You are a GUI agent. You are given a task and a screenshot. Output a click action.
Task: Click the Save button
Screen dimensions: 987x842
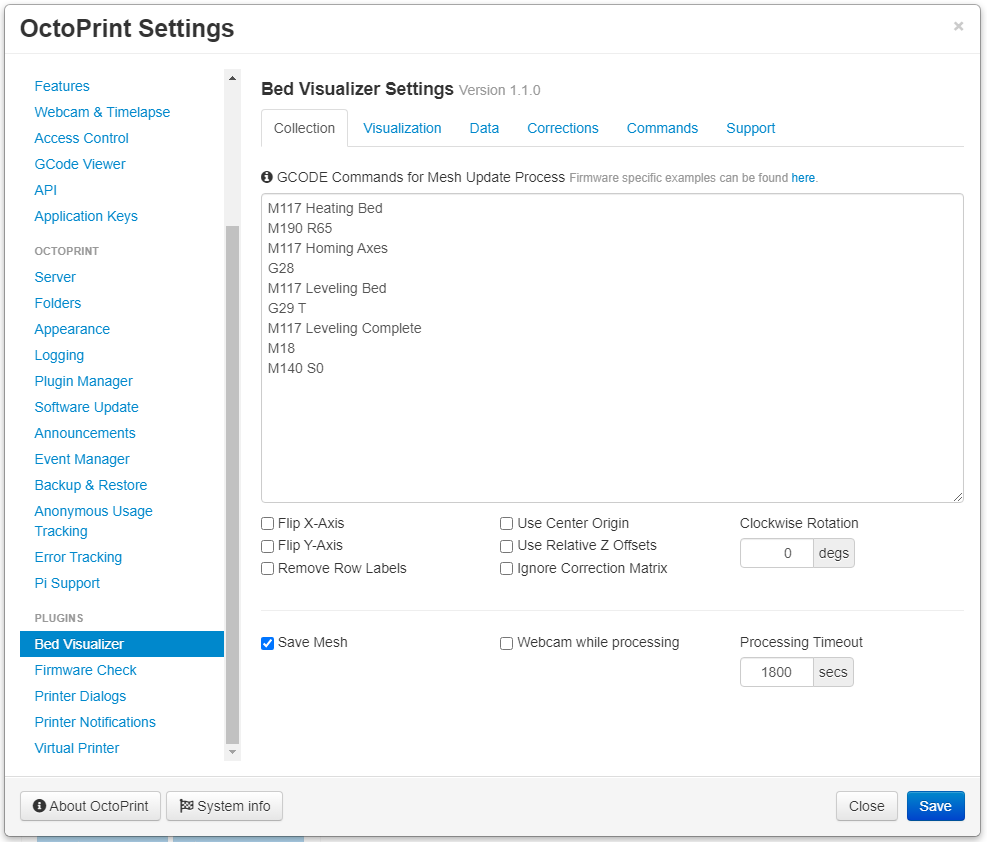point(935,806)
